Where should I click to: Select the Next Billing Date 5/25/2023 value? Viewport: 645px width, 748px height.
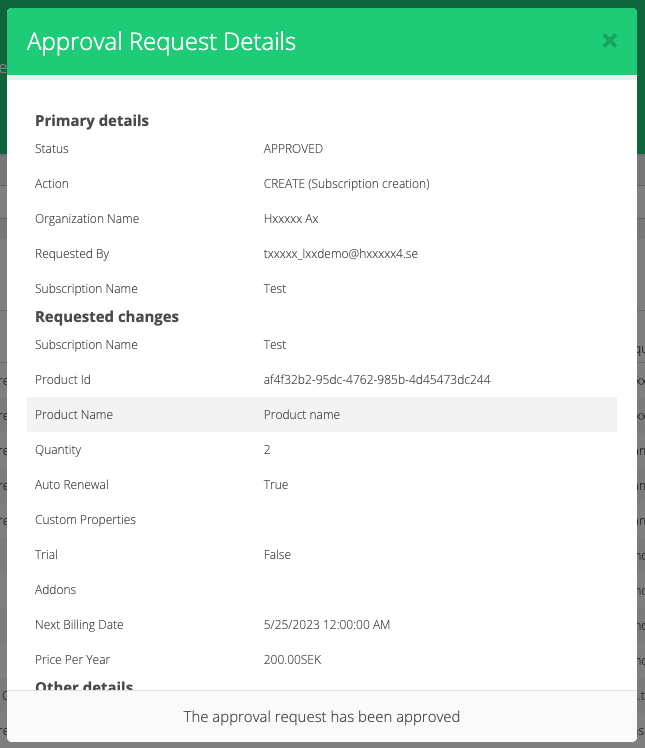coord(326,625)
